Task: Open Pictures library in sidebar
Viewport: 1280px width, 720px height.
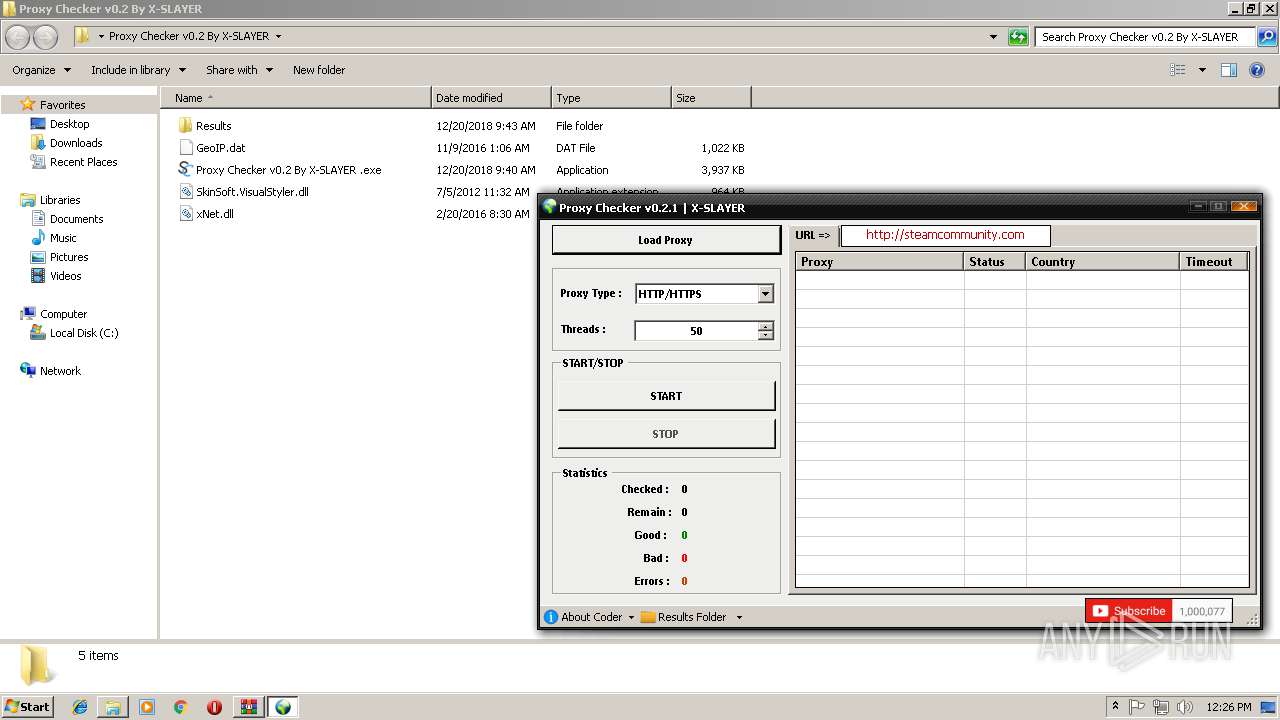Action: [x=69, y=257]
